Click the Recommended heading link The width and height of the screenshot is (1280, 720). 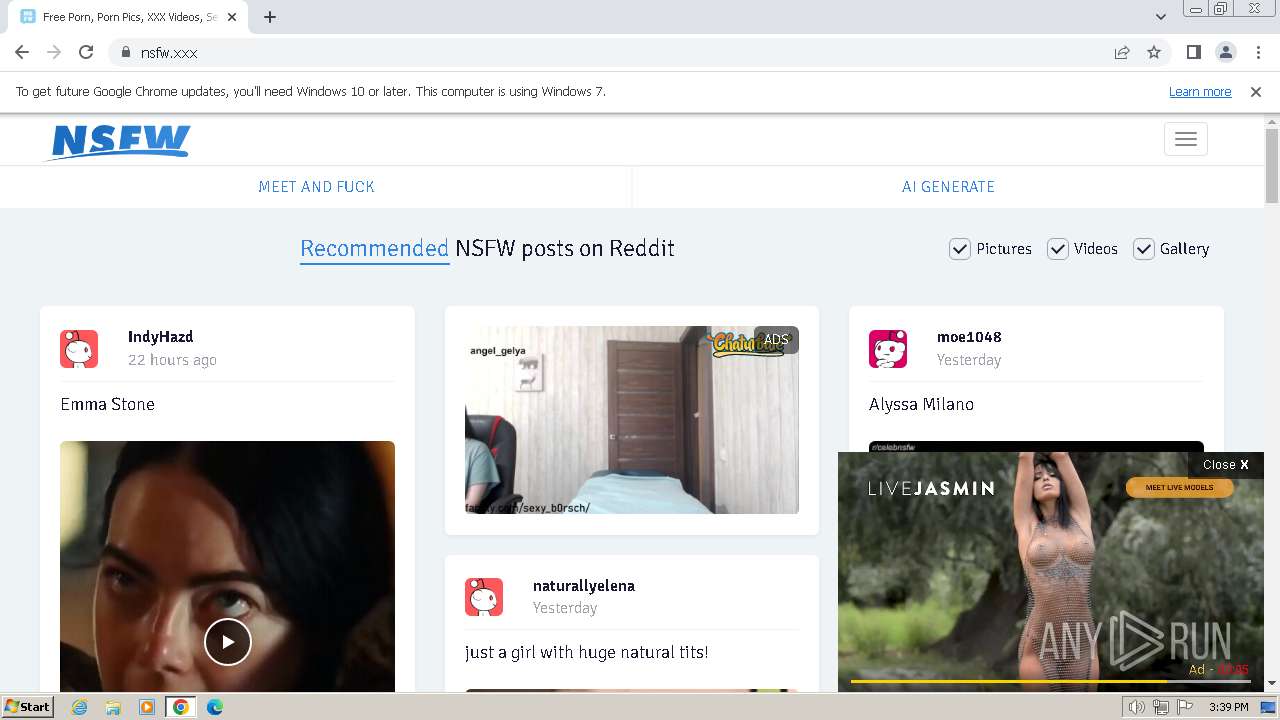click(x=374, y=248)
